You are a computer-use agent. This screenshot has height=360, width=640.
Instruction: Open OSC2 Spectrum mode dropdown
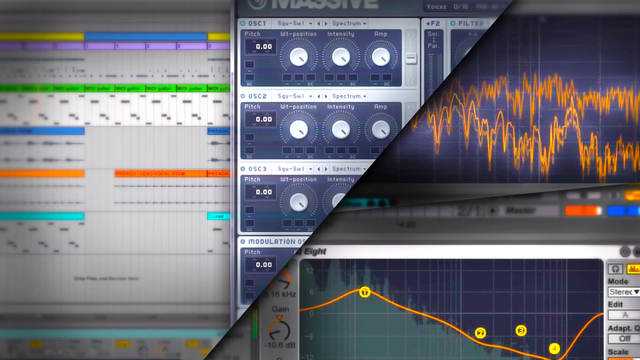pyautogui.click(x=349, y=96)
